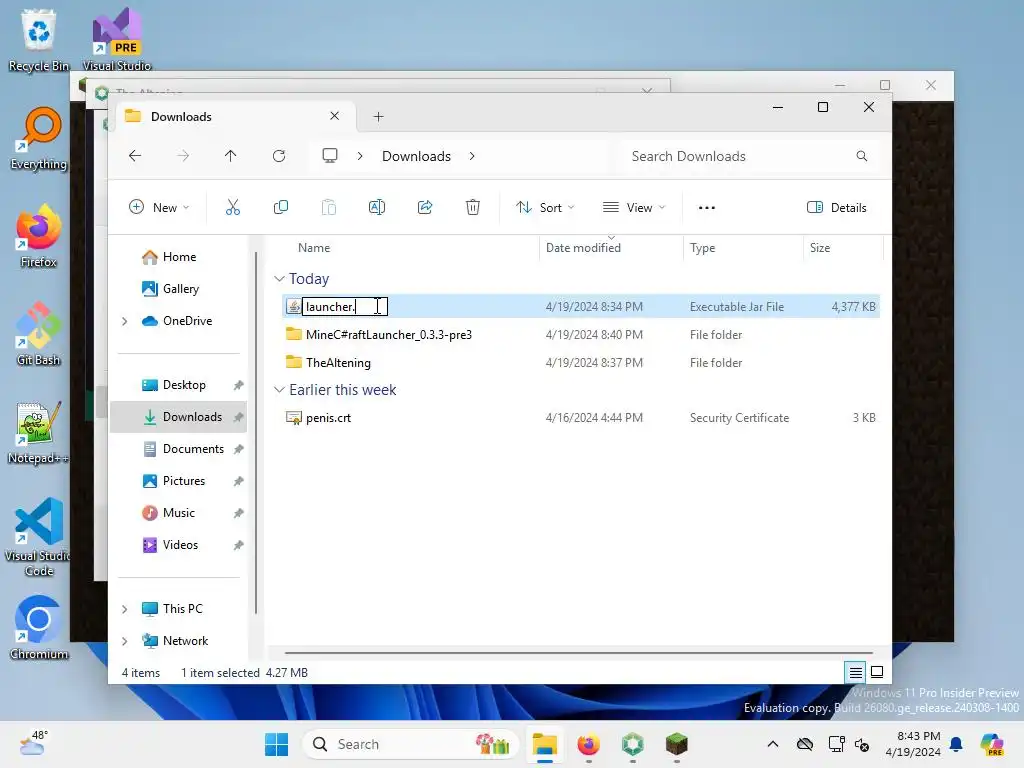Click the PC monitor icon in address bar

[330, 156]
